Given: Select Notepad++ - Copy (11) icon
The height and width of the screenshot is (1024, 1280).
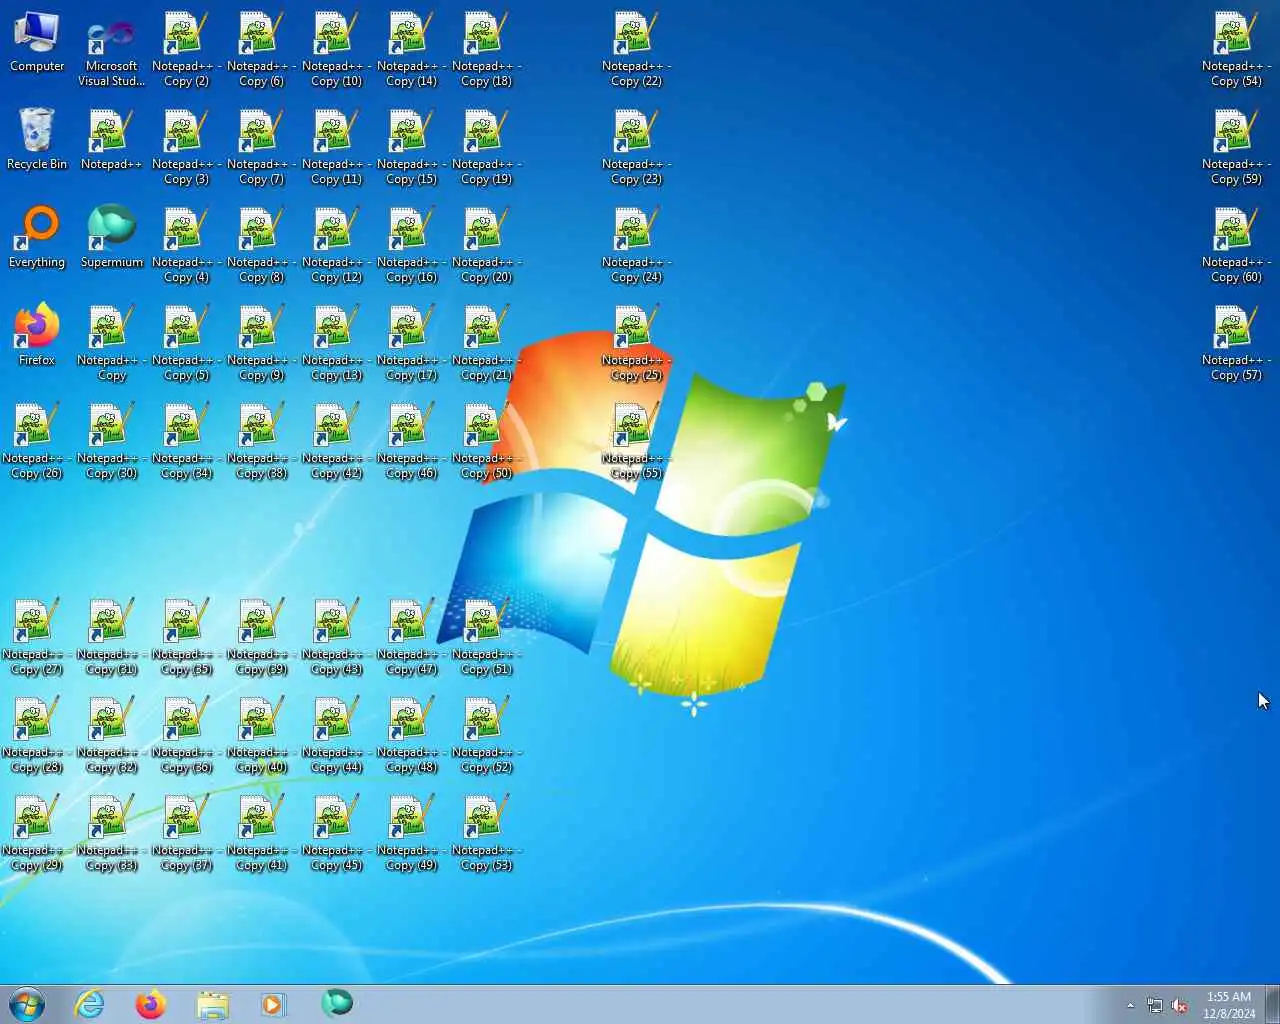Looking at the screenshot, I should tap(337, 147).
